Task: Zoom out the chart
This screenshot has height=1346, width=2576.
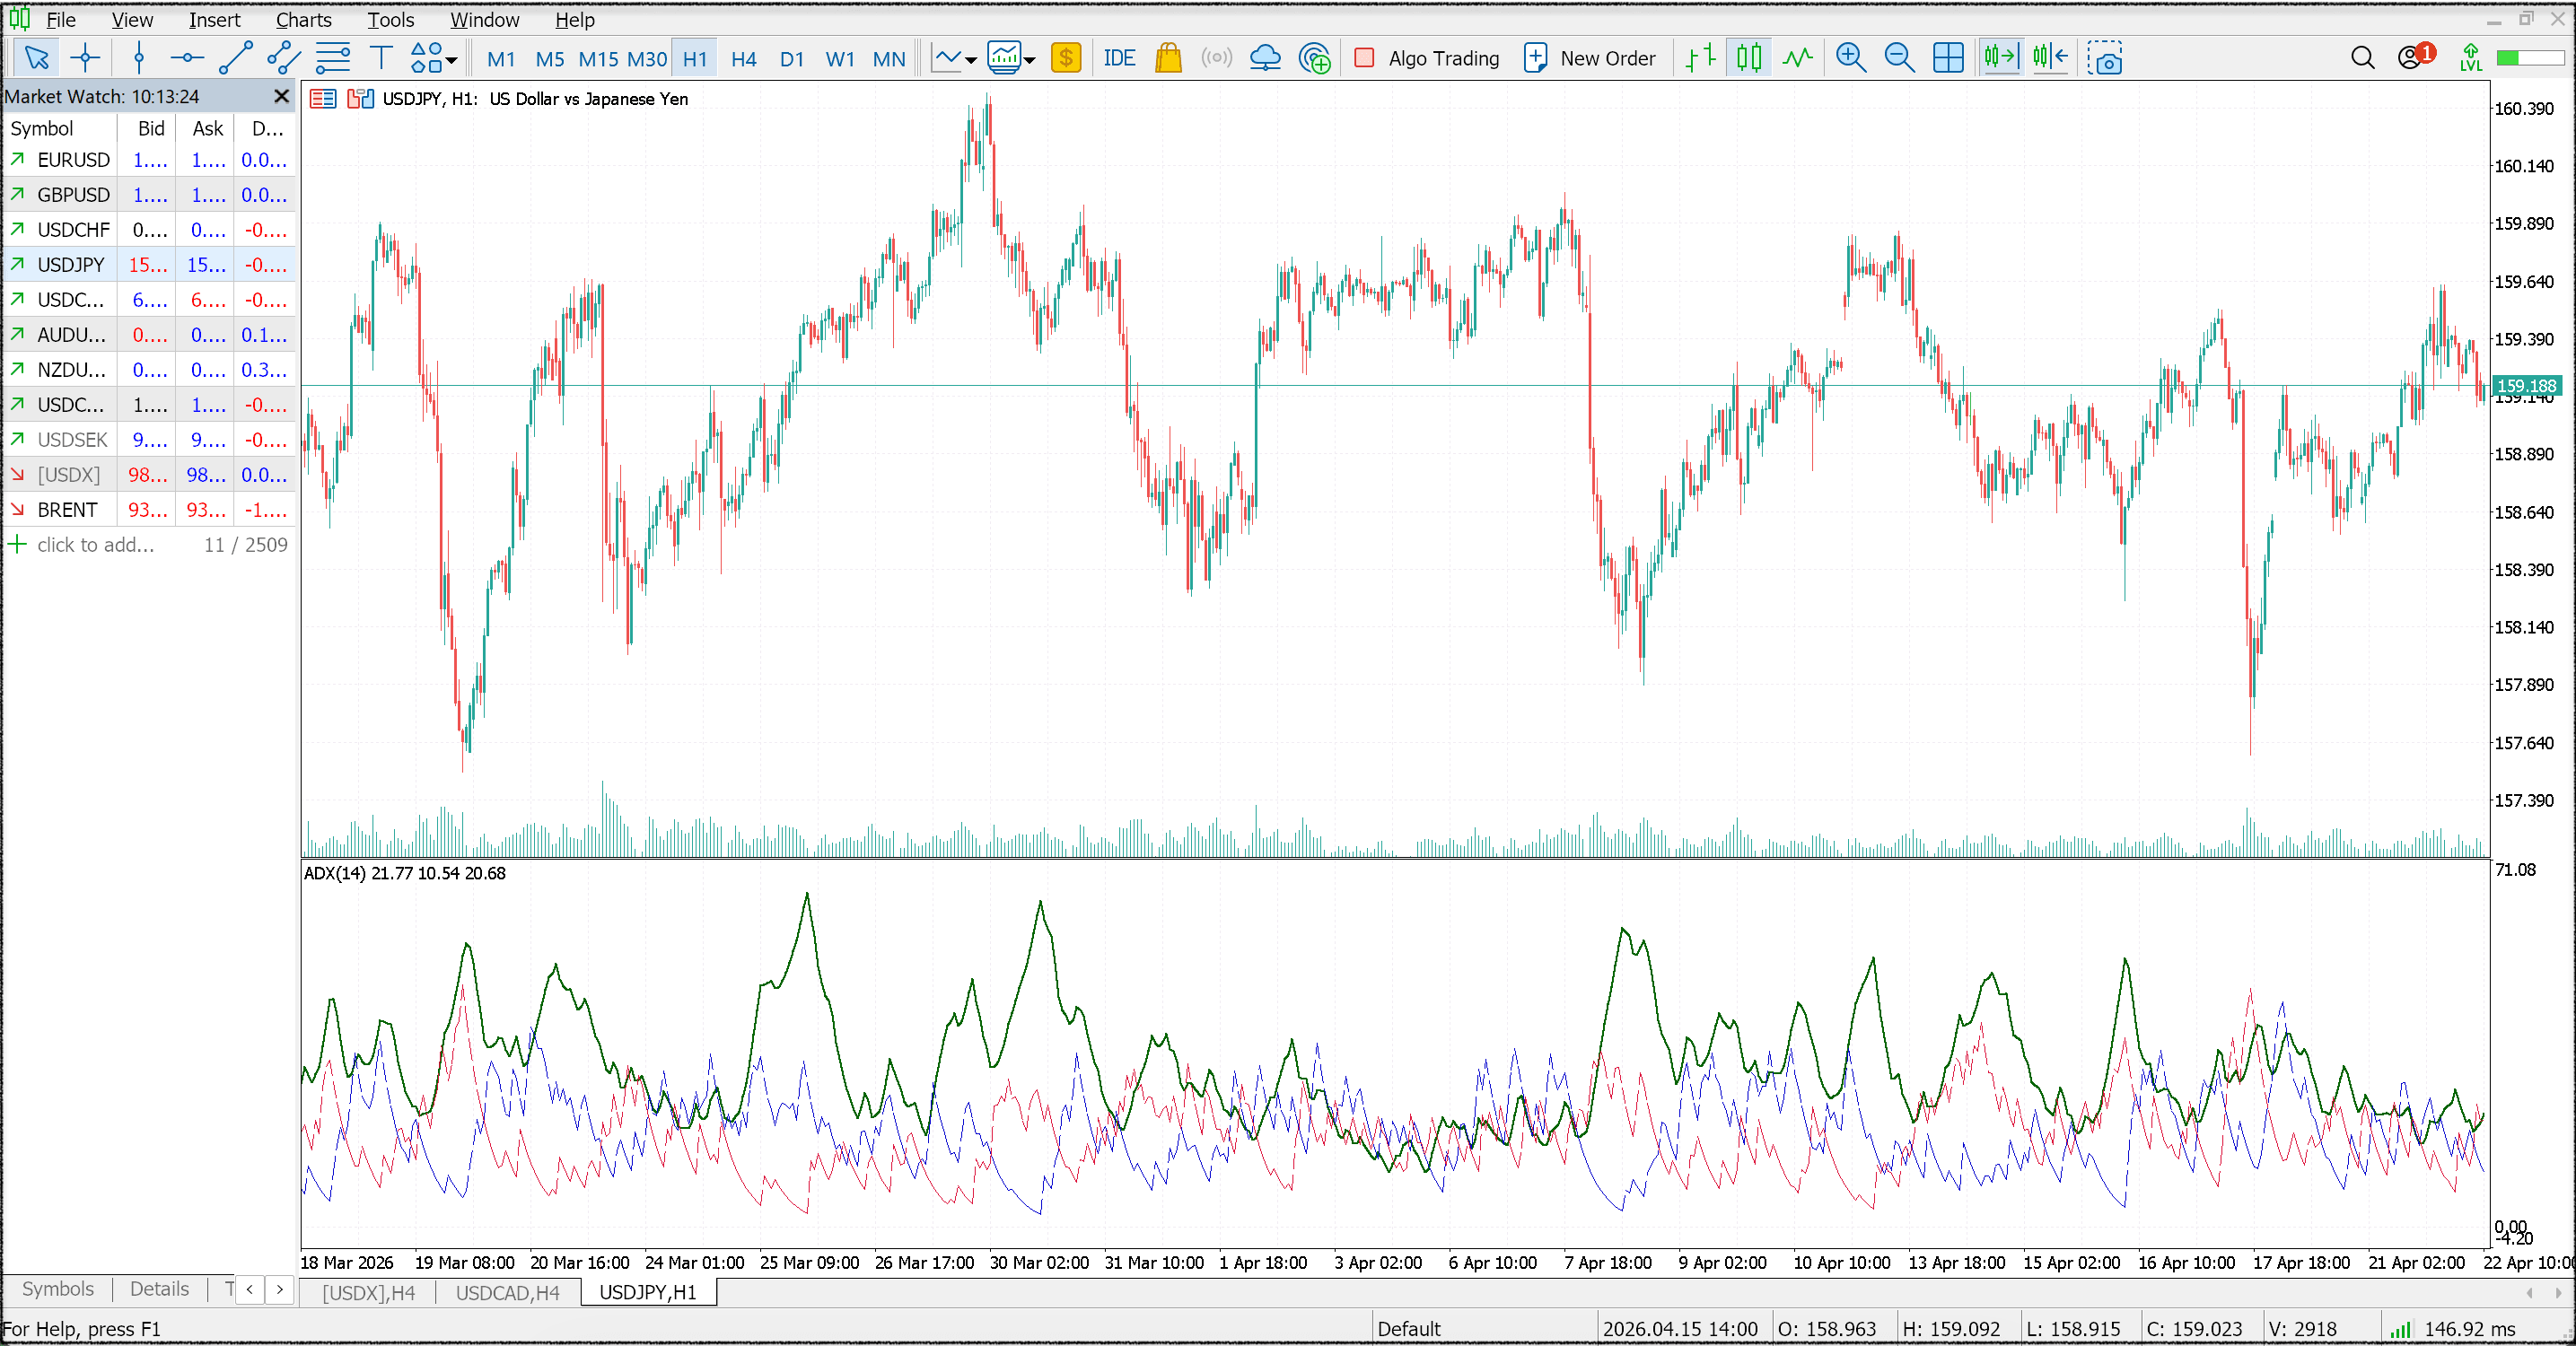Action: coord(1899,58)
